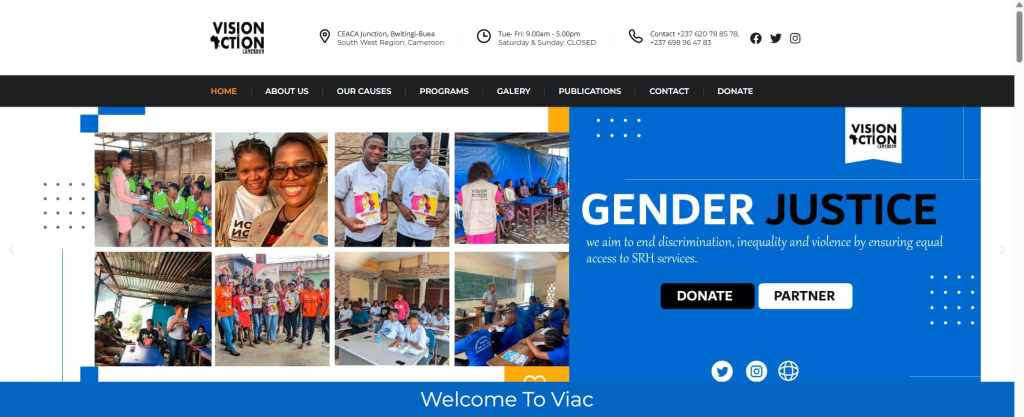
Task: Click Instagram circle icon on banner
Action: [756, 371]
